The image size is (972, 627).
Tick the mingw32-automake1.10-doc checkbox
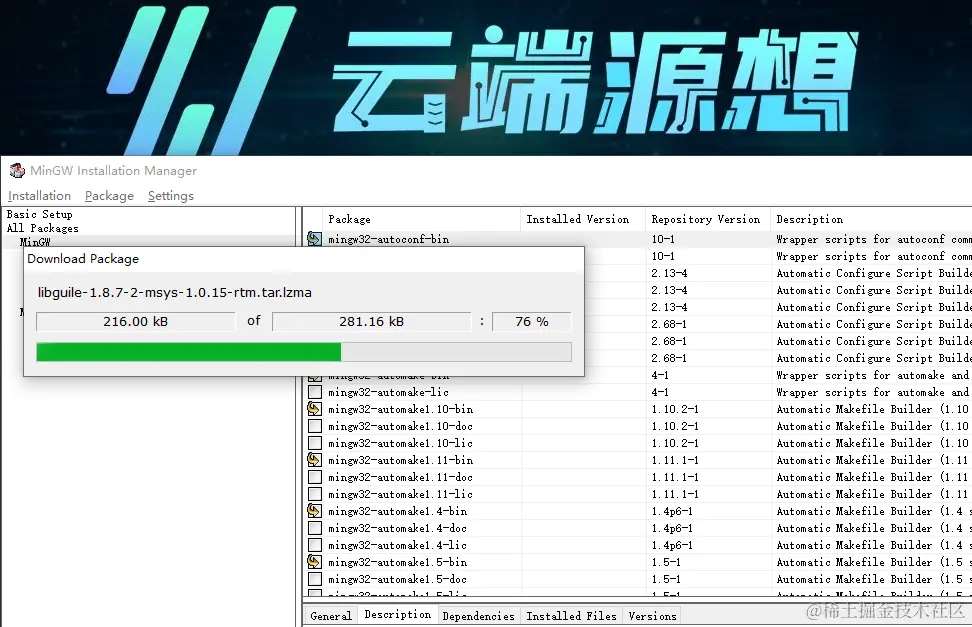(x=315, y=426)
